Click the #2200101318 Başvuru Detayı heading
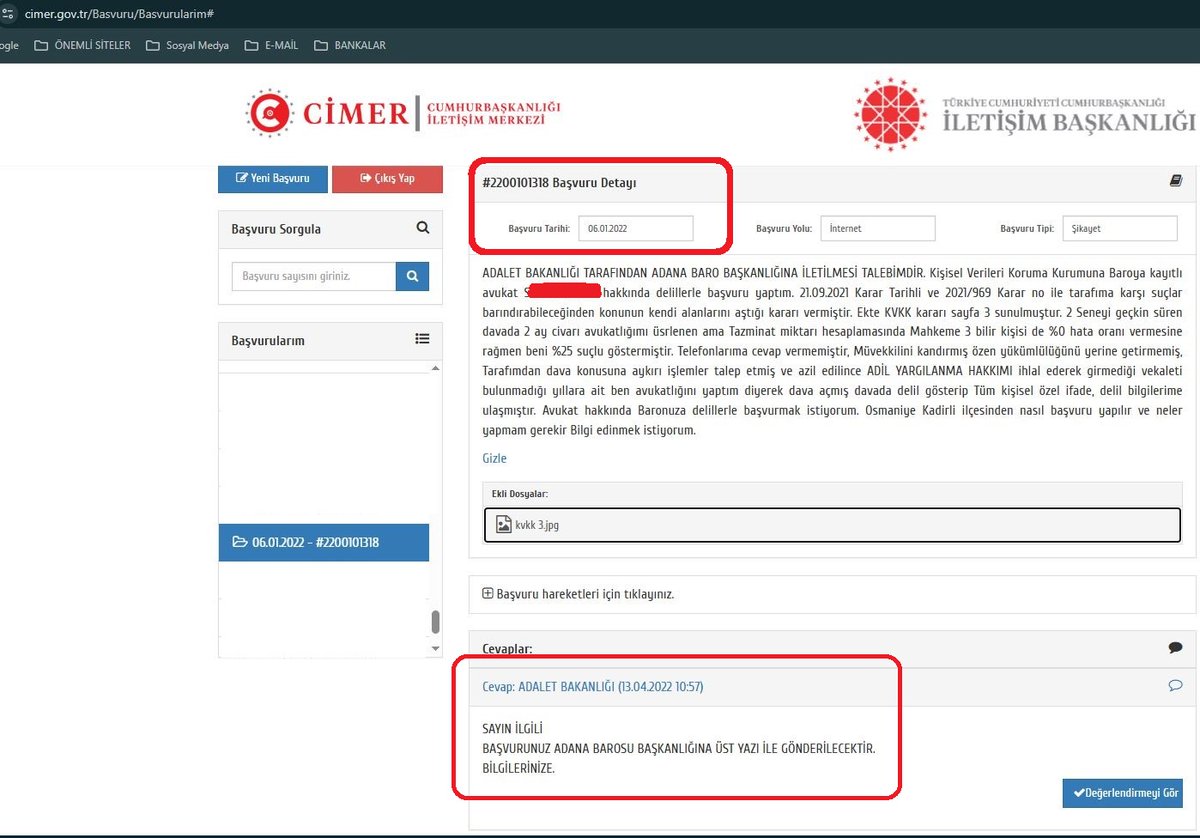 559,183
